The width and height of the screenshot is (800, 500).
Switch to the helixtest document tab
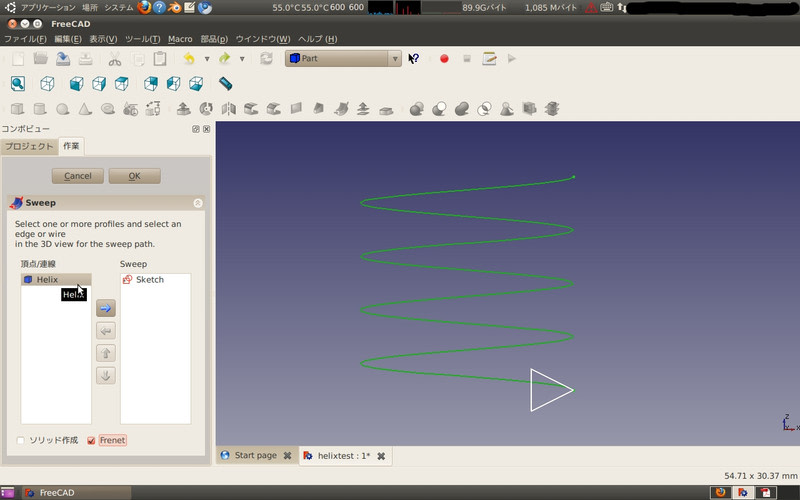[x=344, y=456]
